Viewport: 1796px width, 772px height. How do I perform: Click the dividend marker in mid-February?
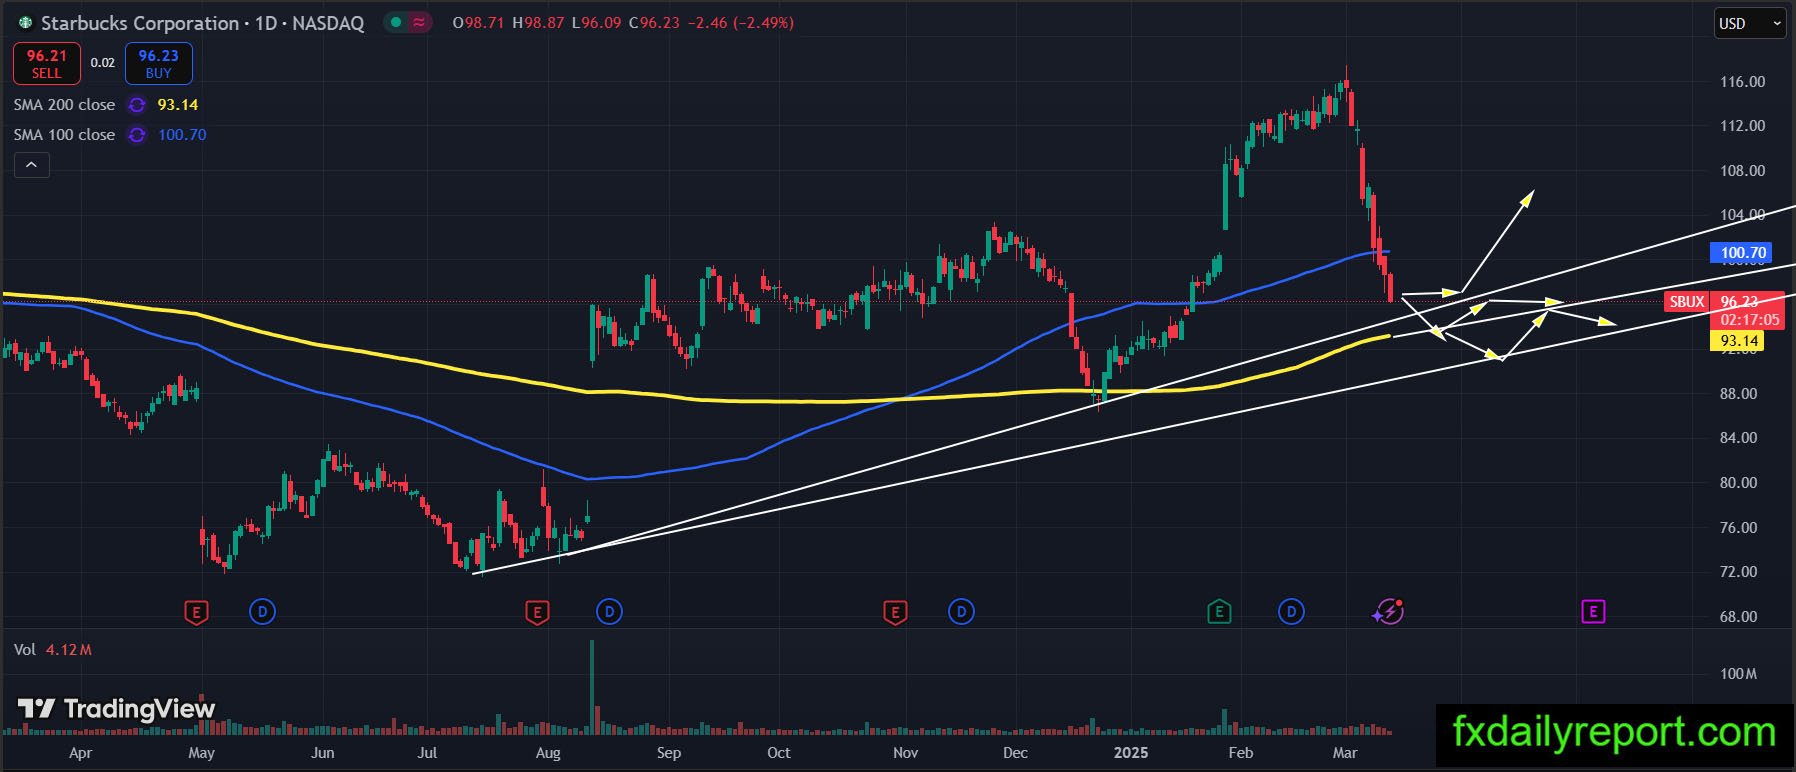coord(1291,611)
